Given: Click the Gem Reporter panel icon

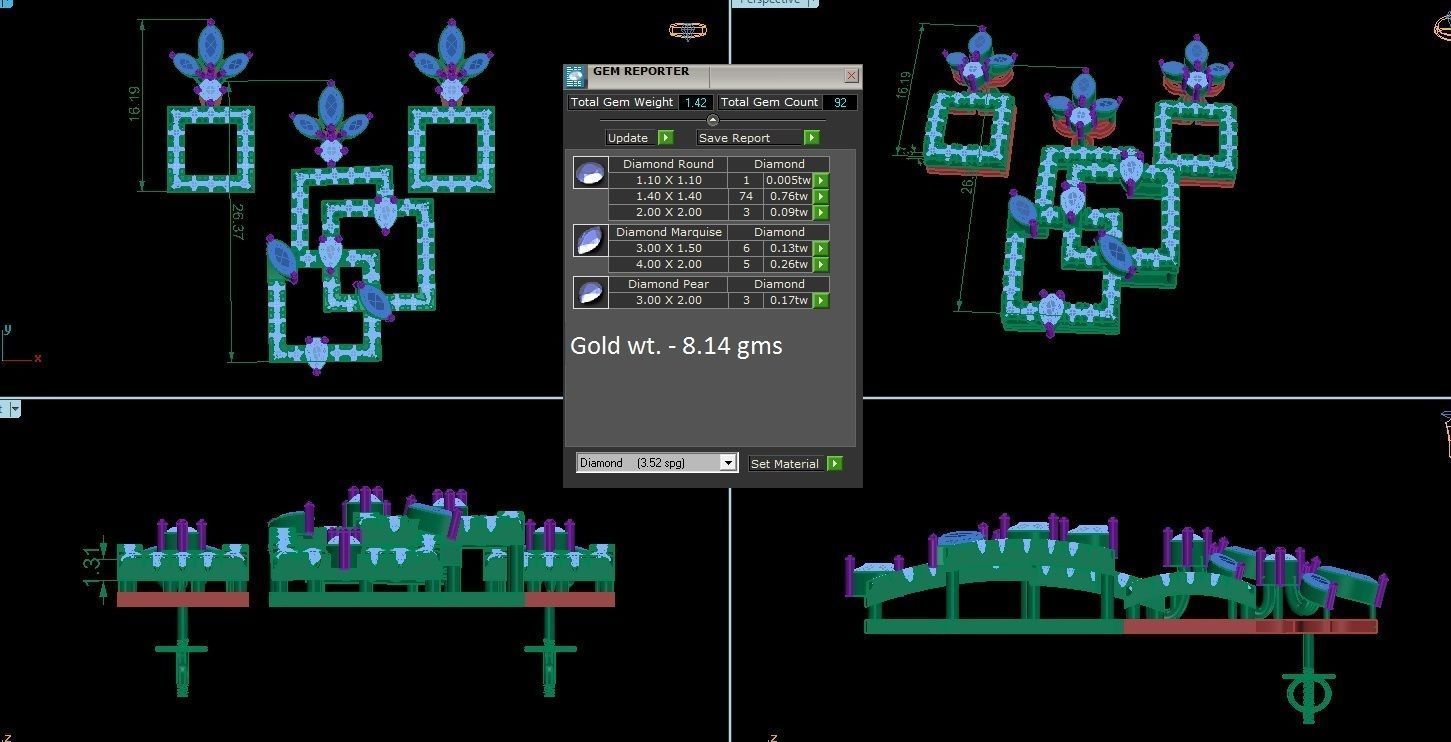Looking at the screenshot, I should pos(575,76).
